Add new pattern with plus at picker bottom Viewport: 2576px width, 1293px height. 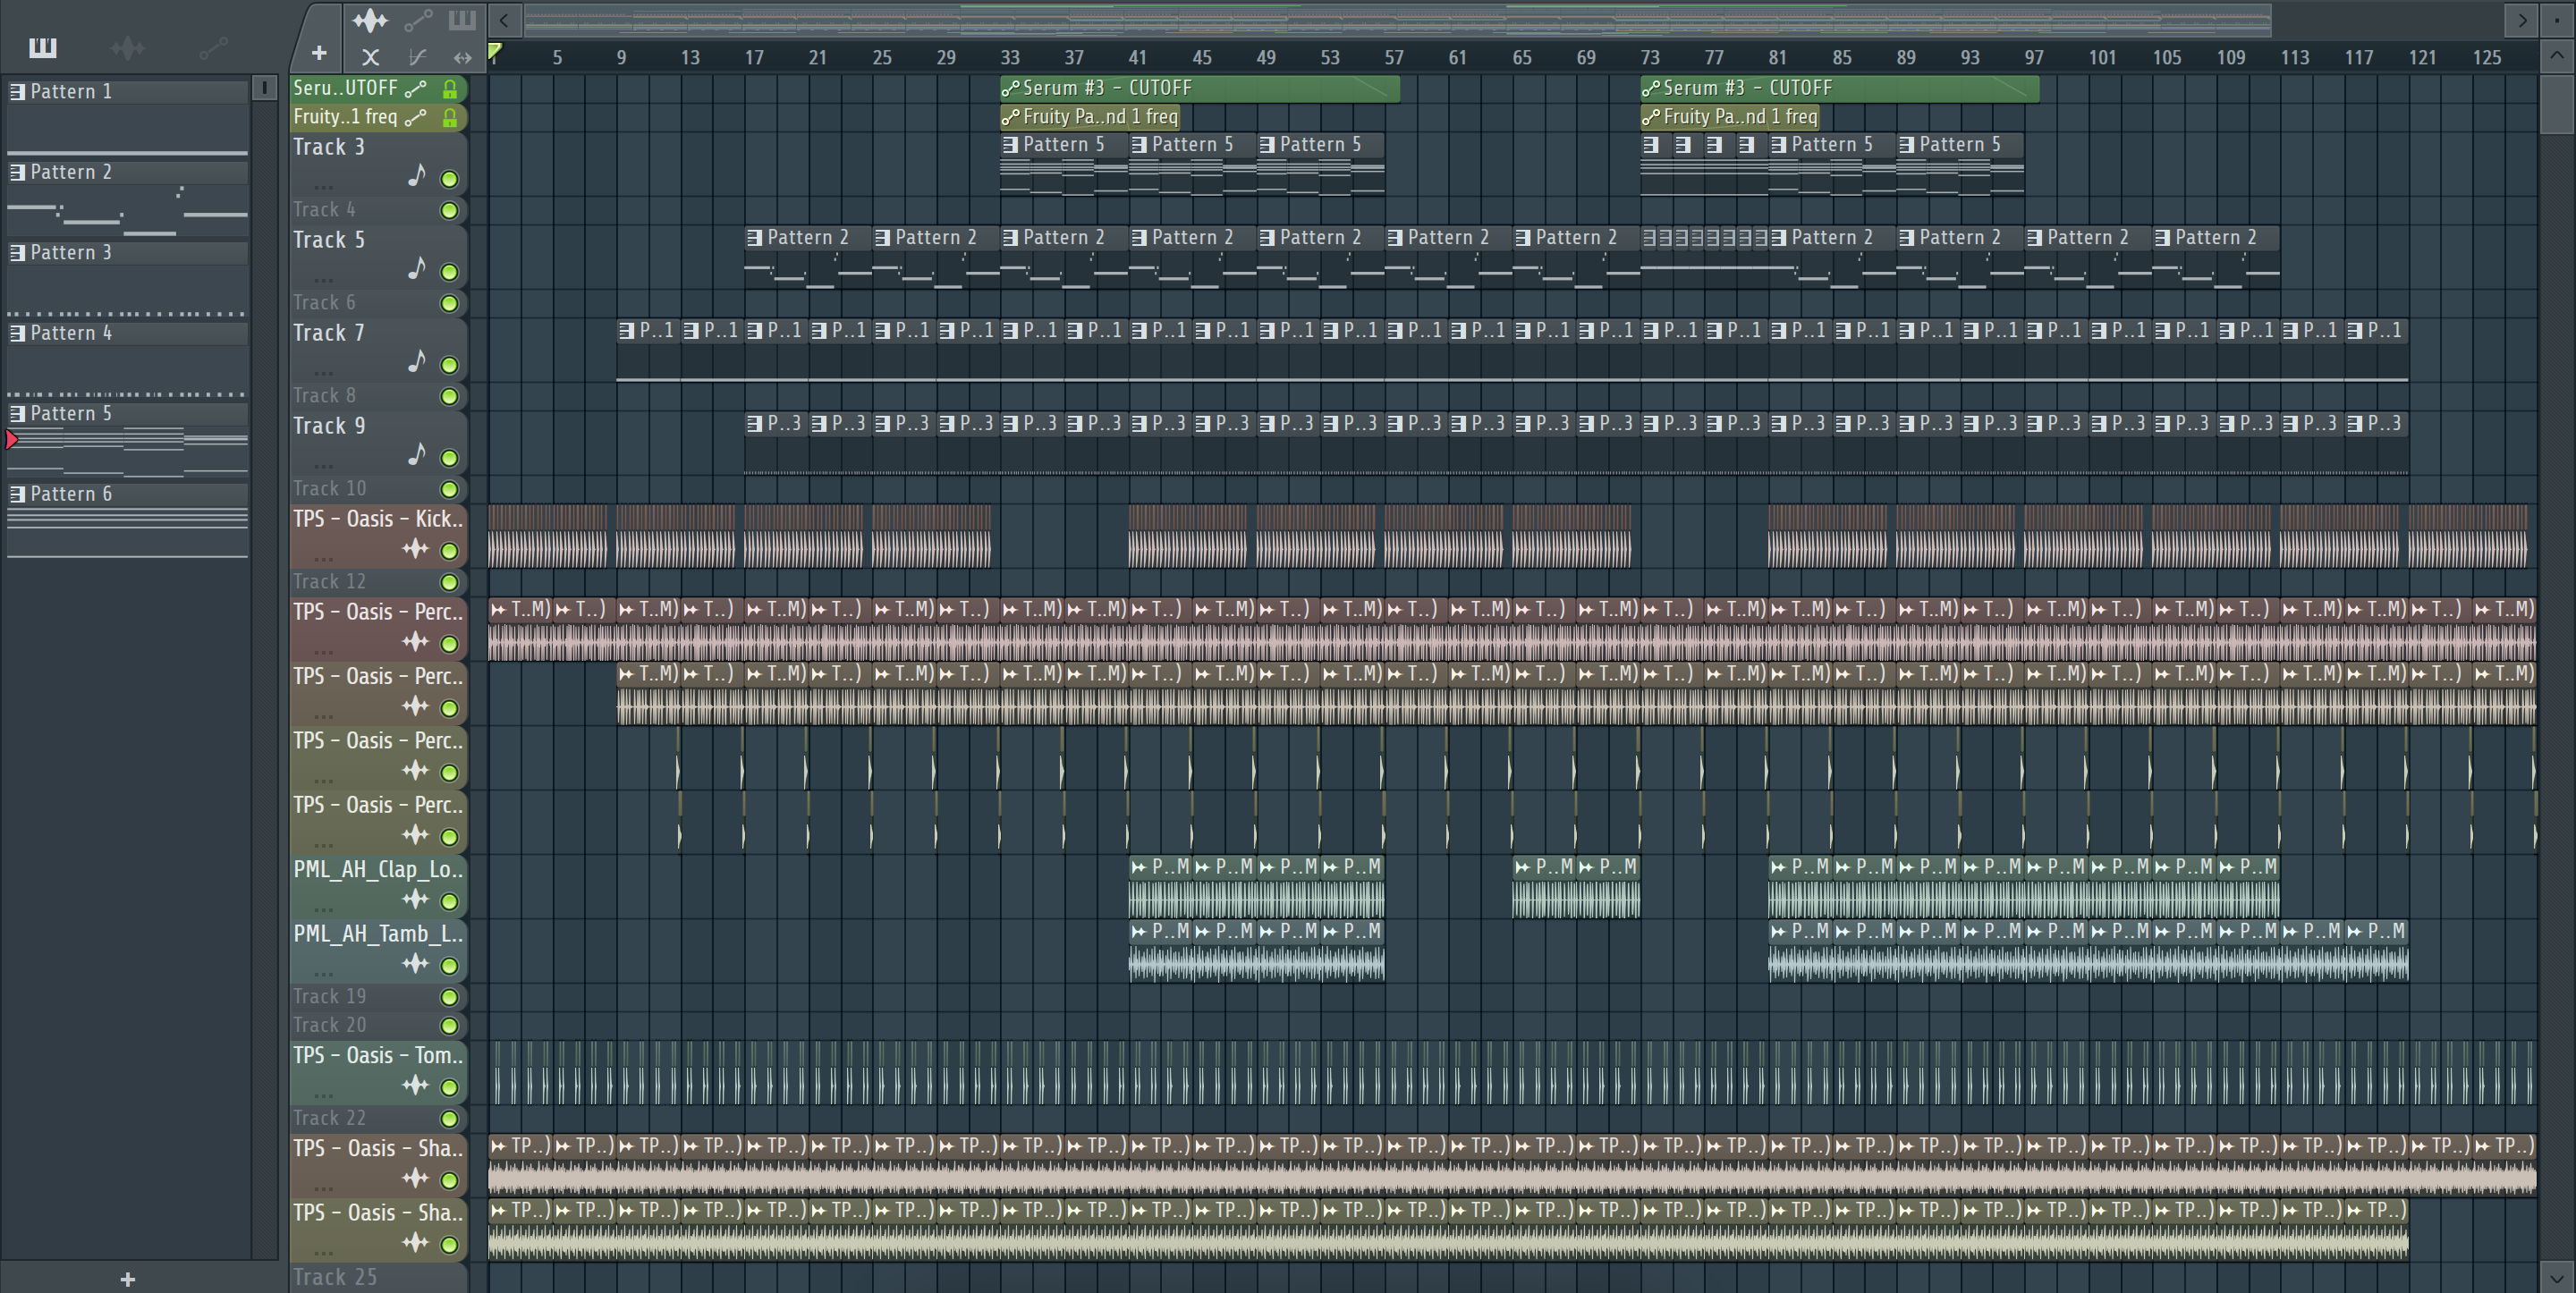(127, 1279)
